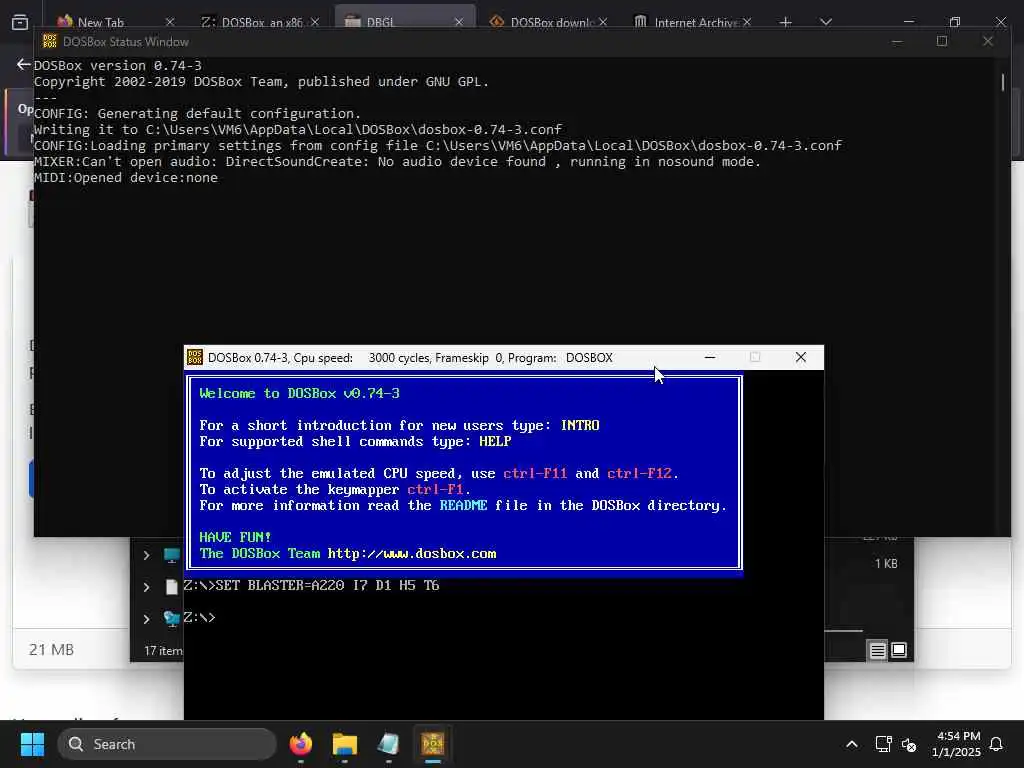Viewport: 1024px width, 768px height.
Task: Close the DOSBox download browser tab
Action: (603, 22)
